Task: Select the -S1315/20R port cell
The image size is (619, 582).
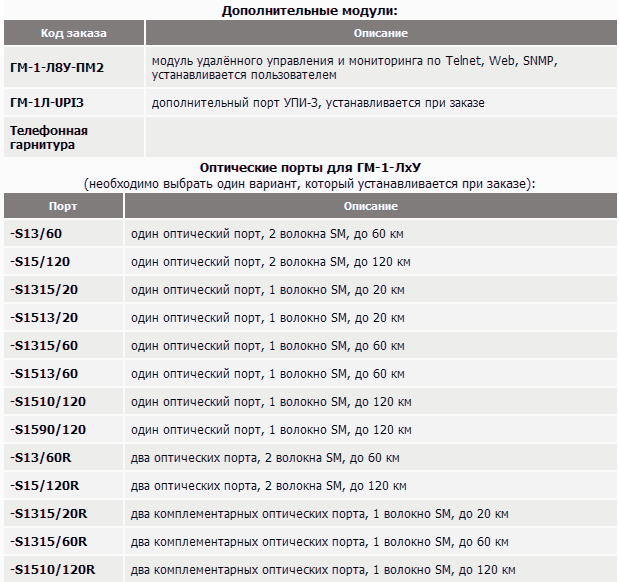Action: [48, 514]
